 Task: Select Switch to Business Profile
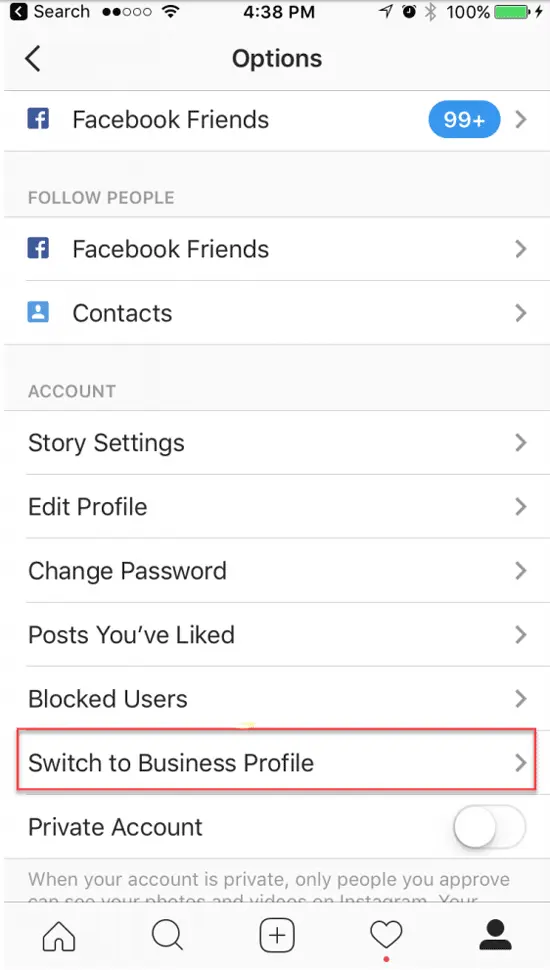coord(277,762)
